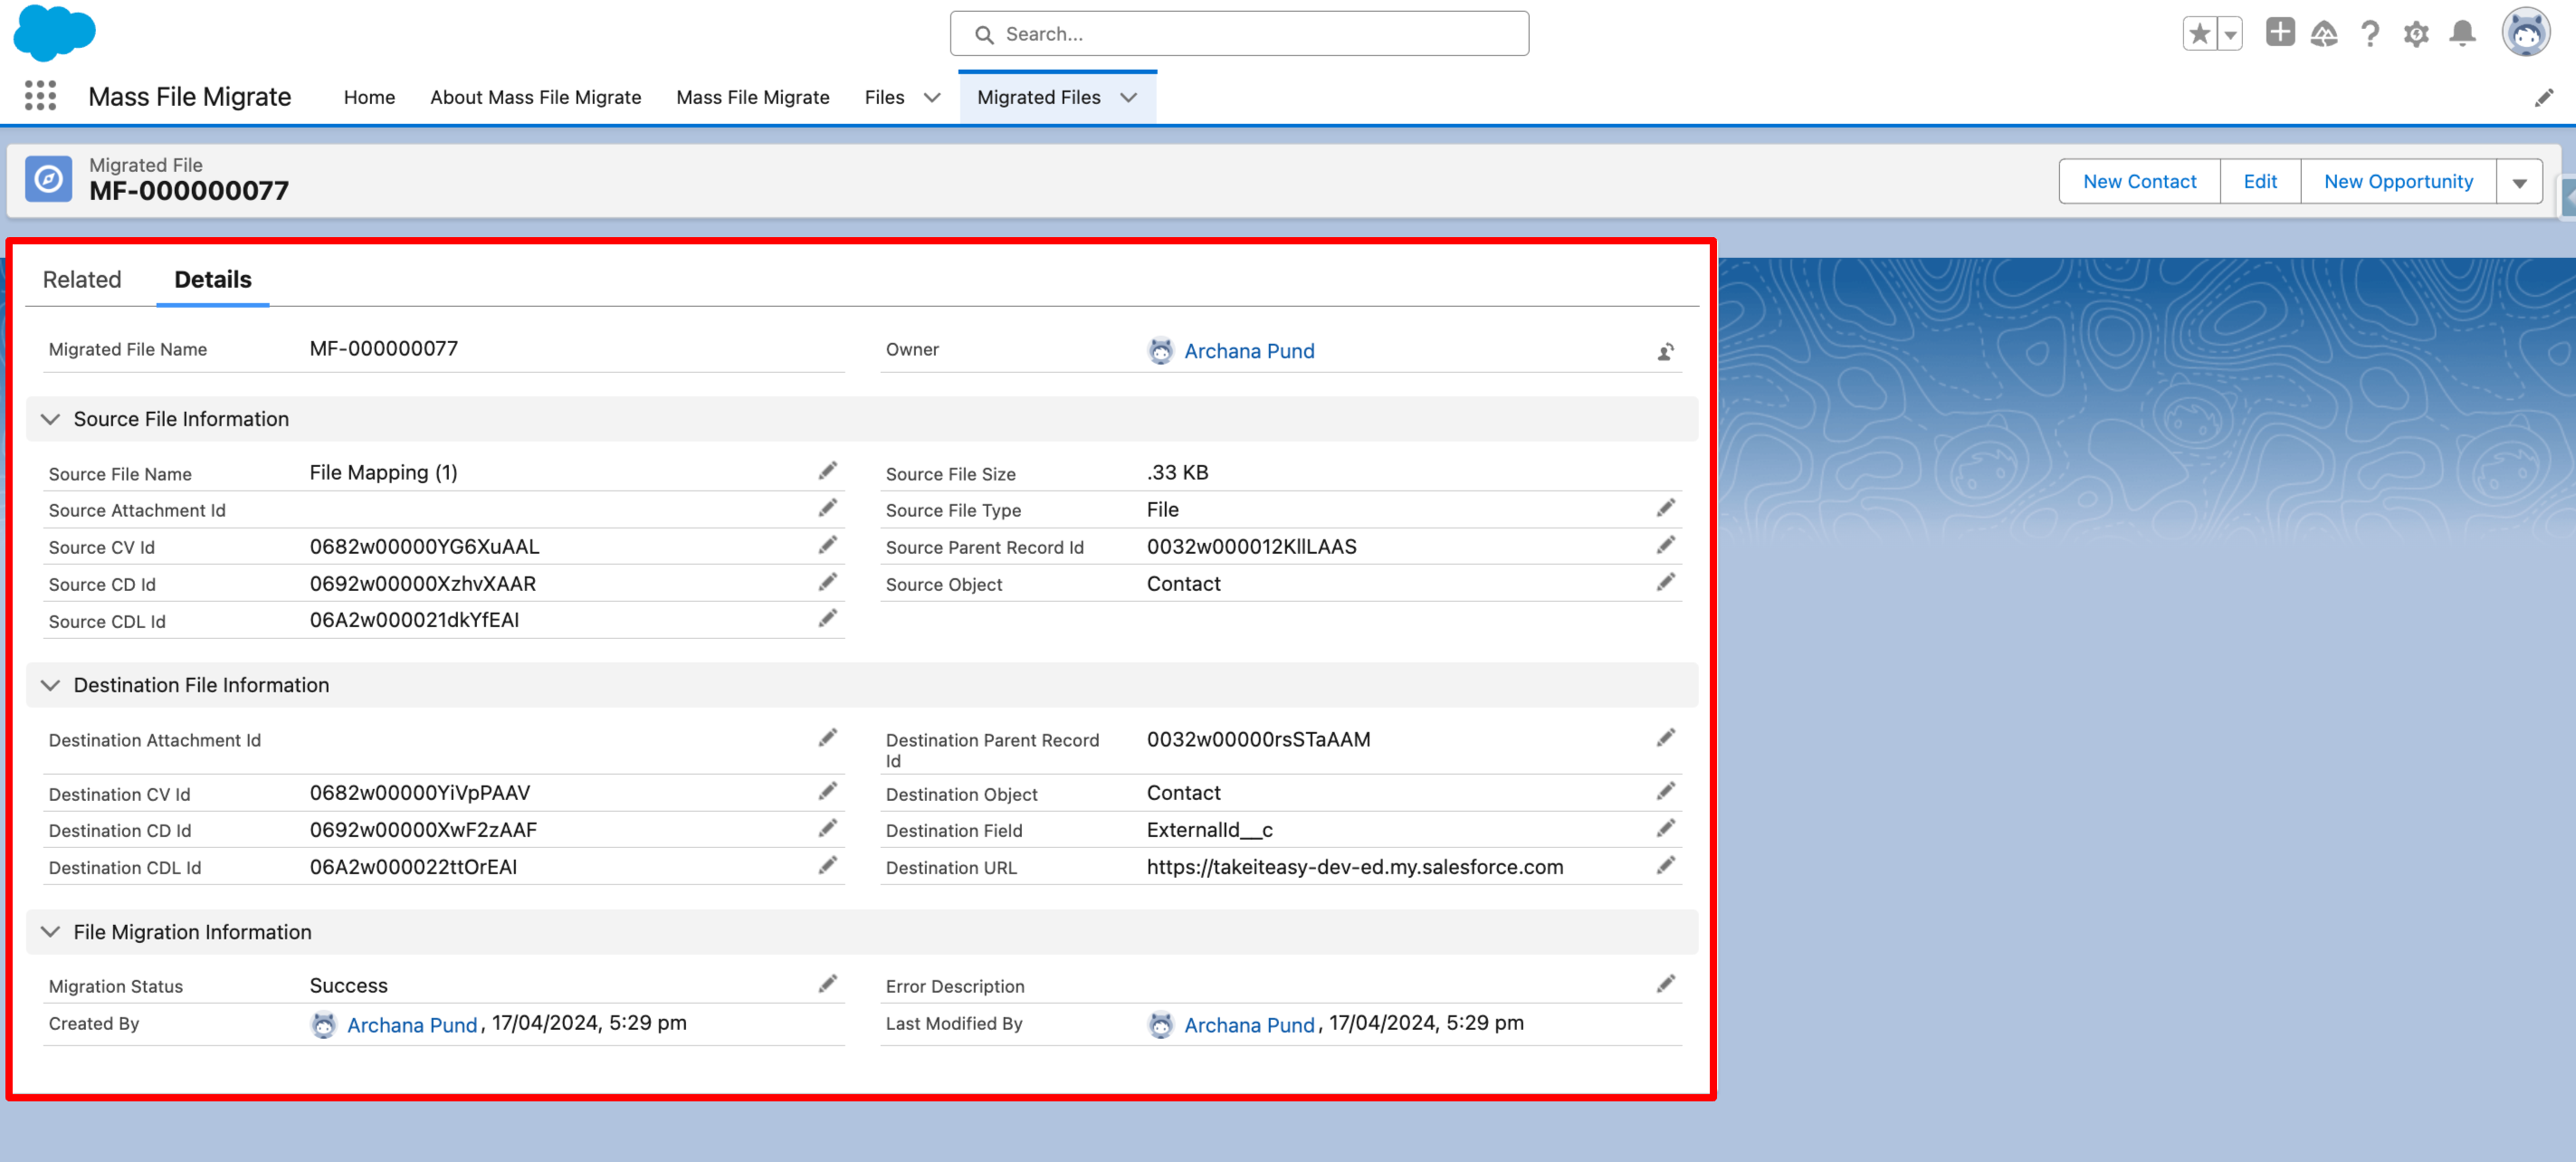Viewport: 2576px width, 1162px height.
Task: Open the Setup gear icon
Action: [x=2416, y=34]
